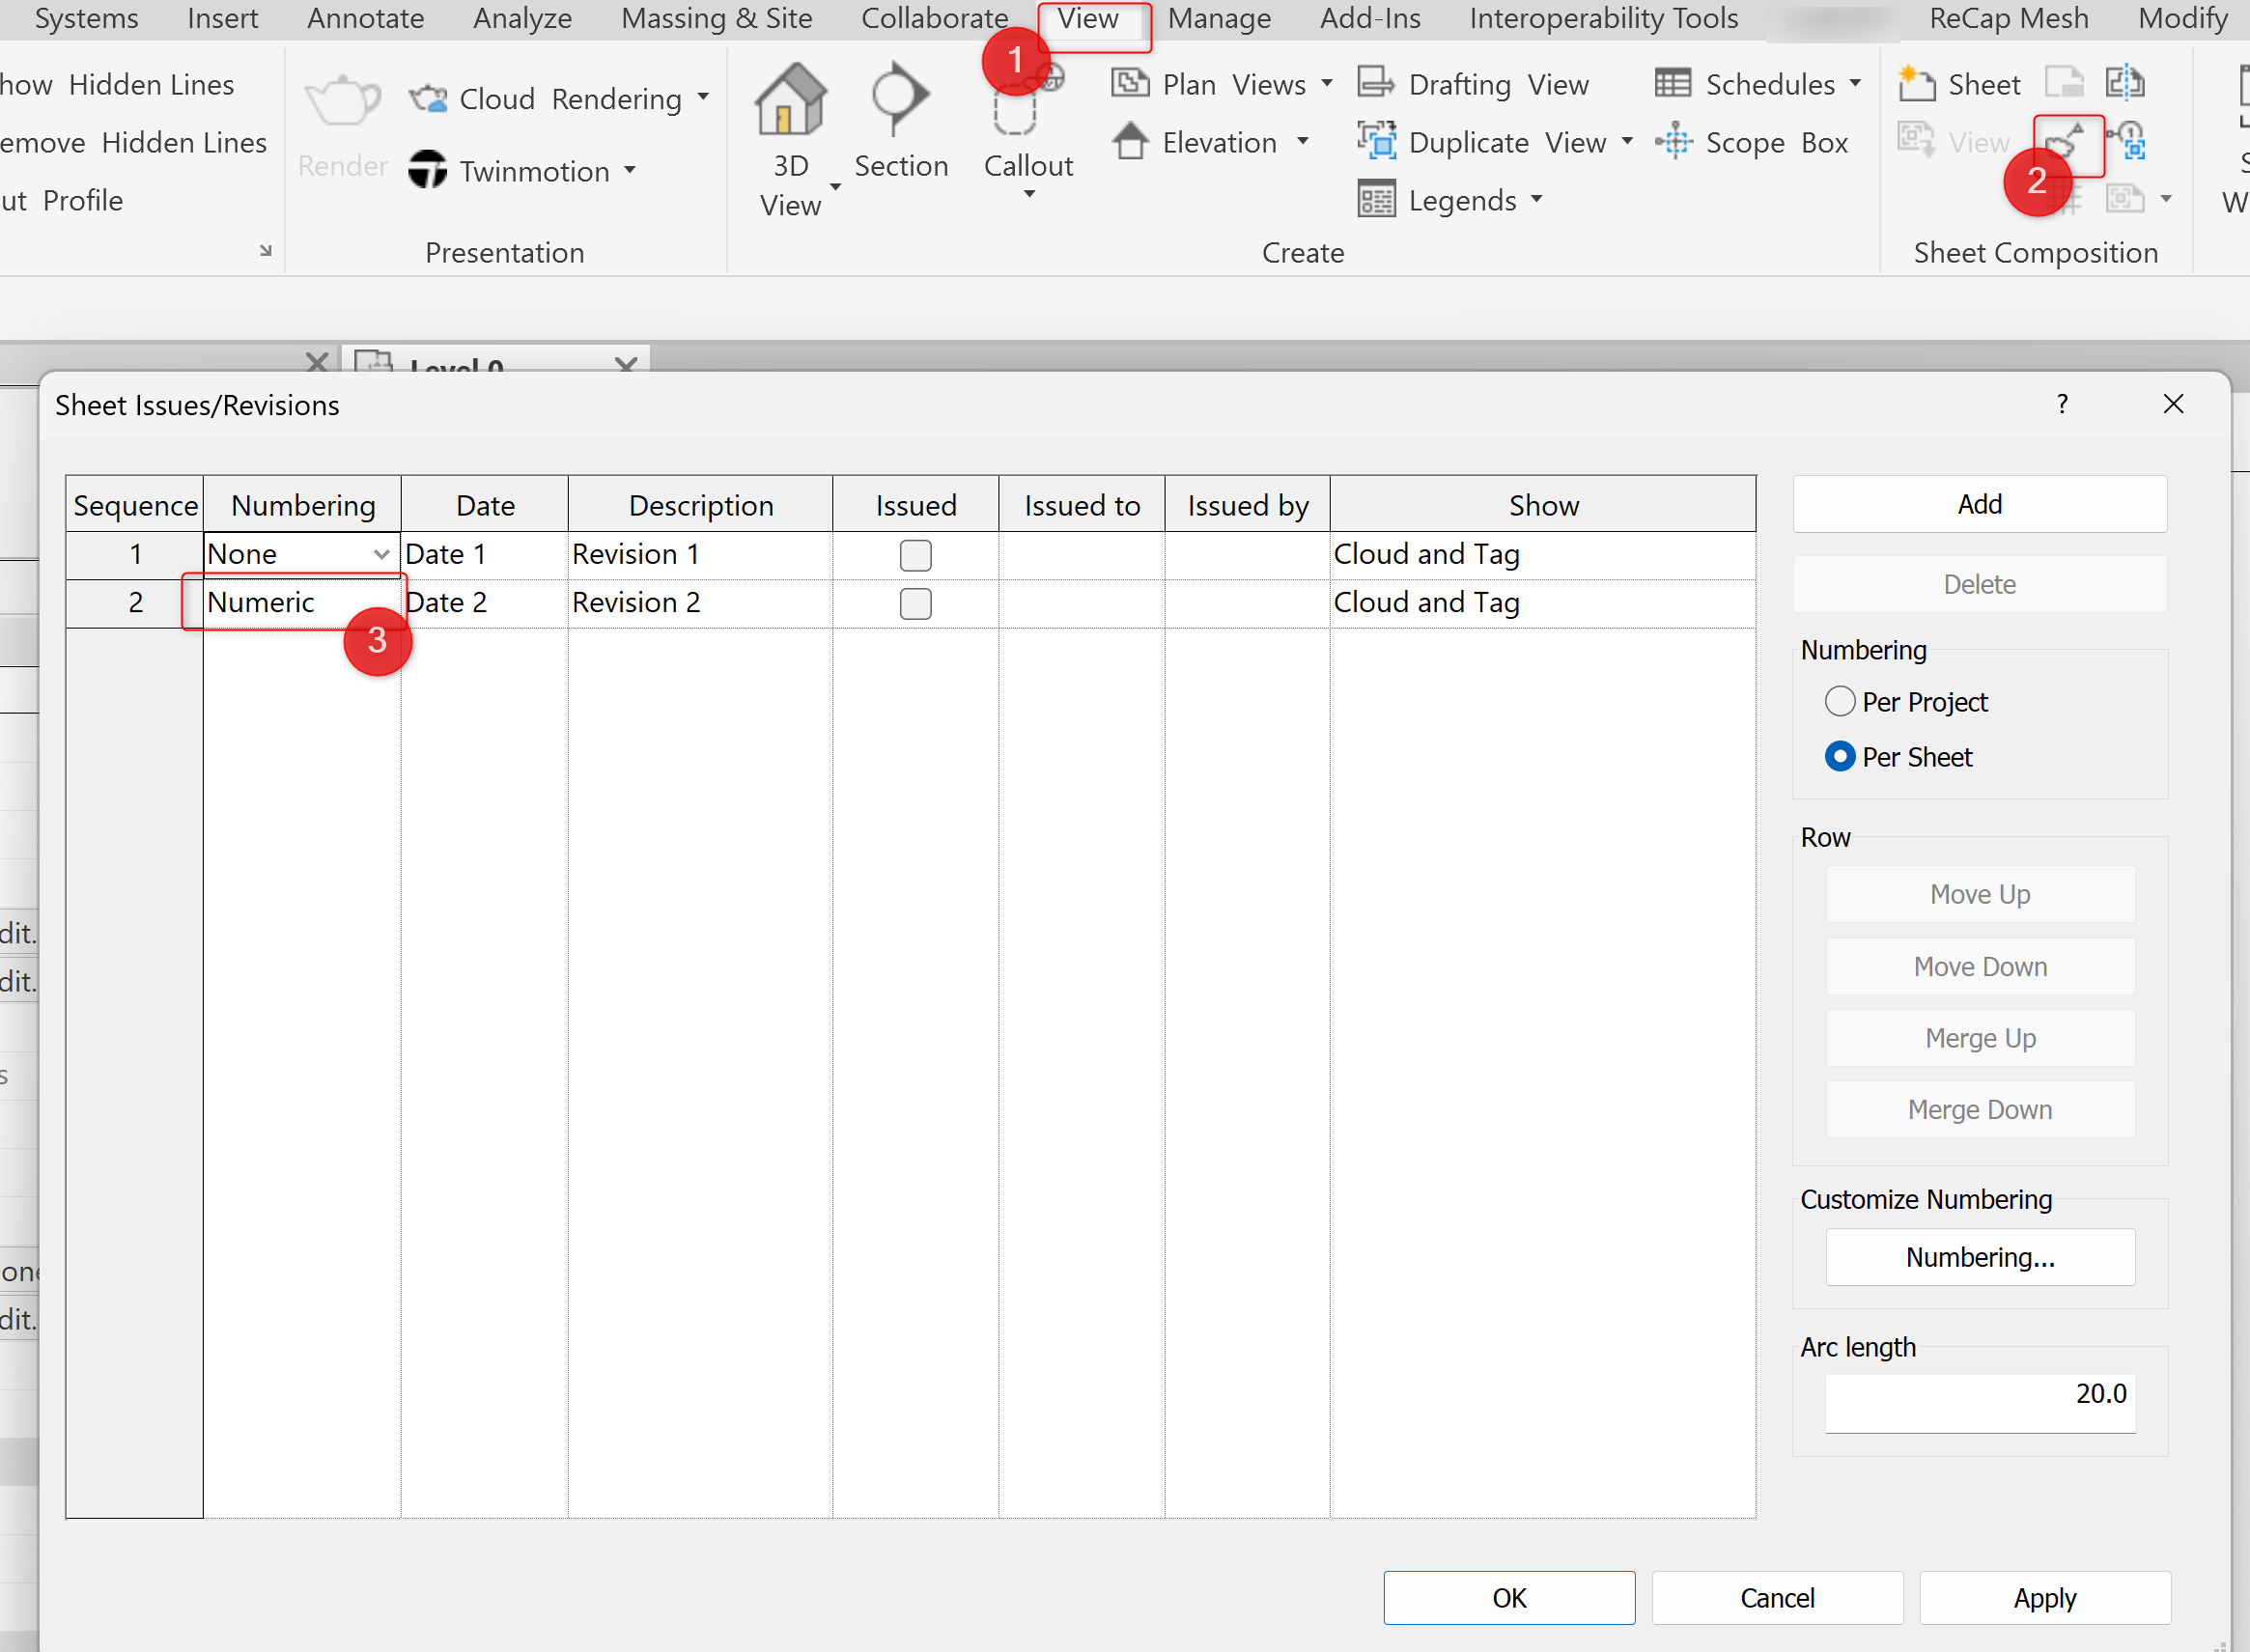Create a new Sheet using its icon
Viewport: 2250px width, 1652px height.
click(1916, 83)
